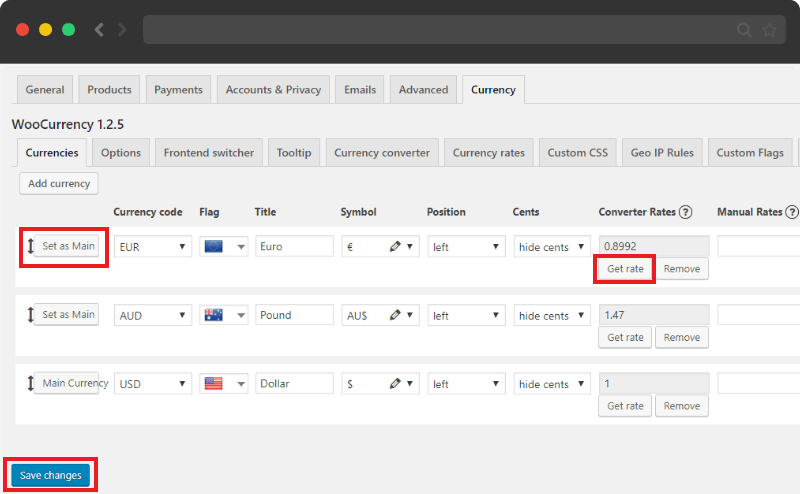Click the red close window dot

[x=22, y=30]
